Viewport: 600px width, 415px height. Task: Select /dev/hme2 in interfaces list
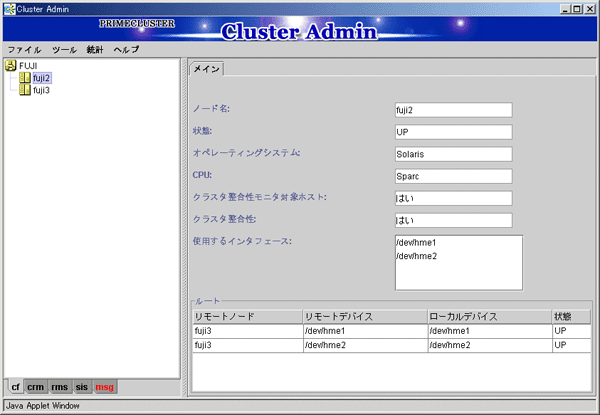416,256
